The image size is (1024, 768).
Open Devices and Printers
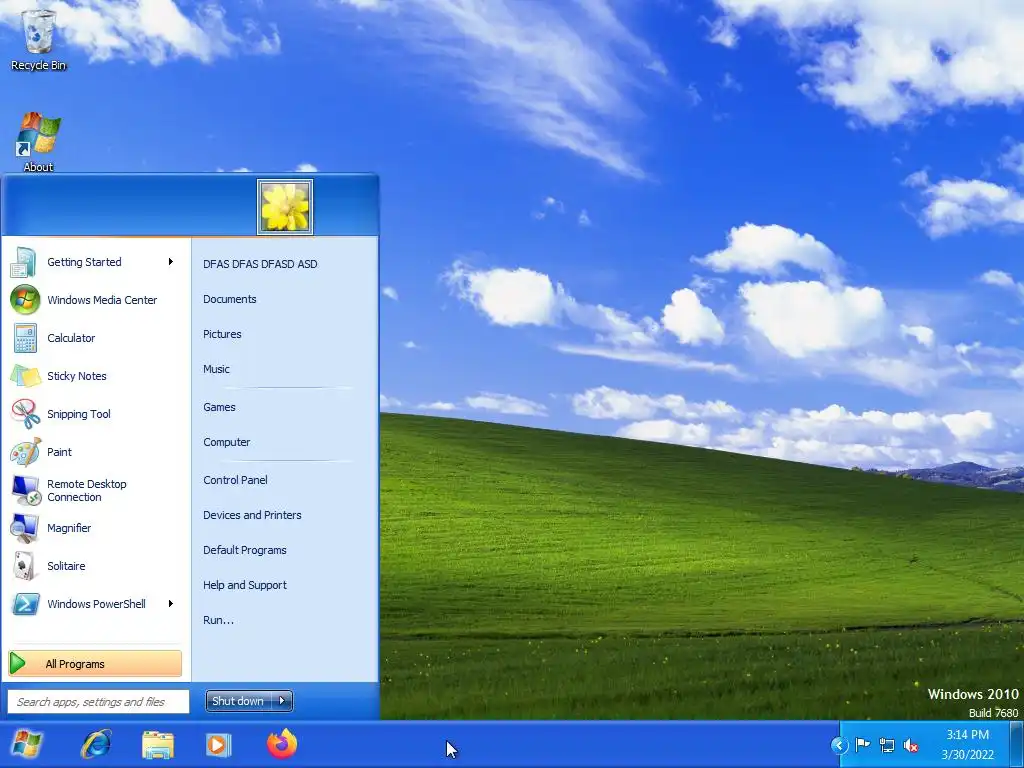pos(252,515)
